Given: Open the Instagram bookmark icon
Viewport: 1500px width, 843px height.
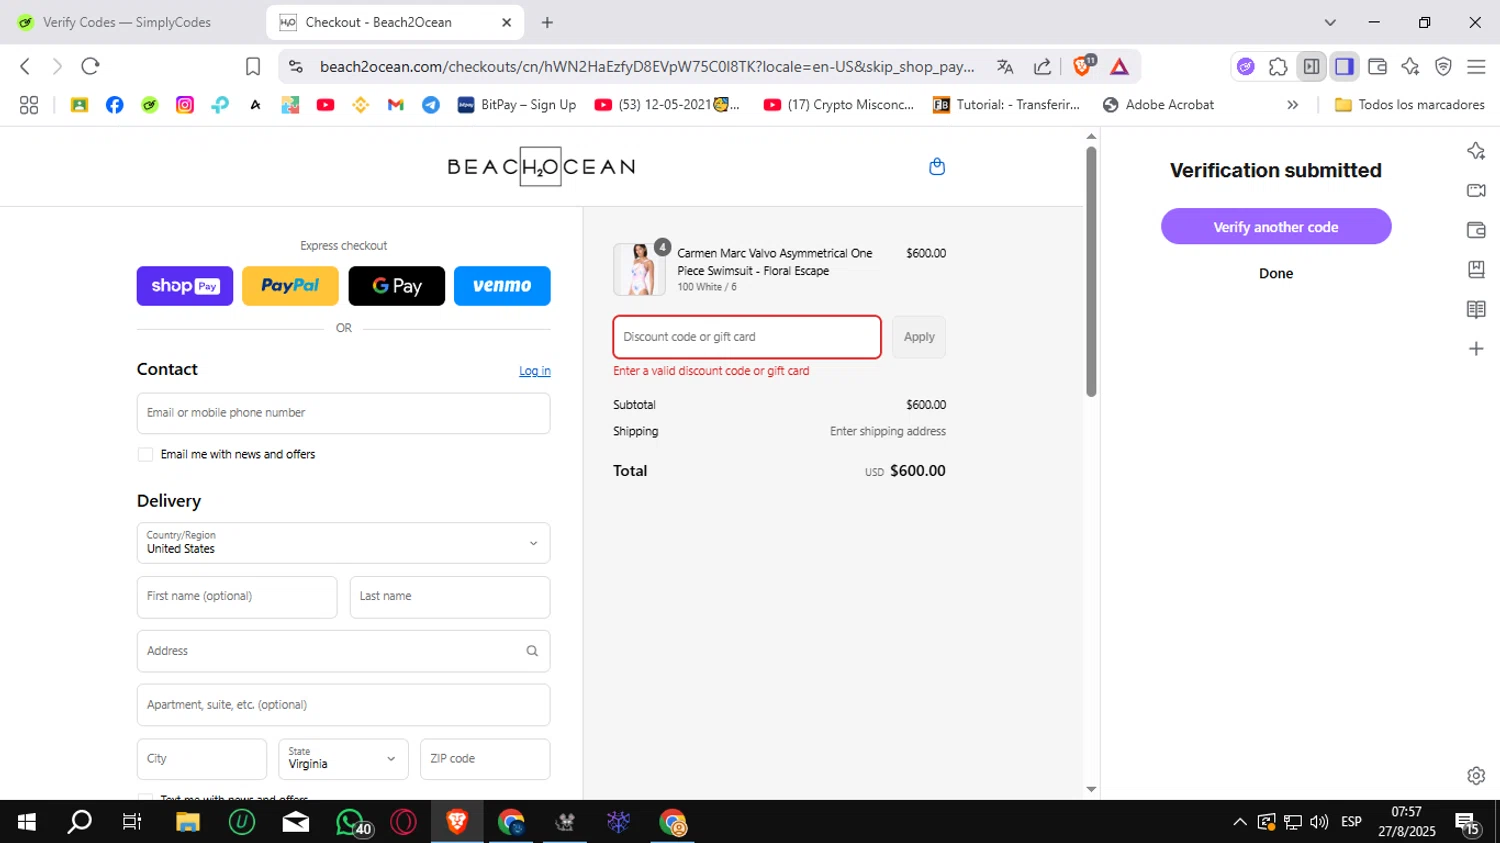Looking at the screenshot, I should [185, 104].
